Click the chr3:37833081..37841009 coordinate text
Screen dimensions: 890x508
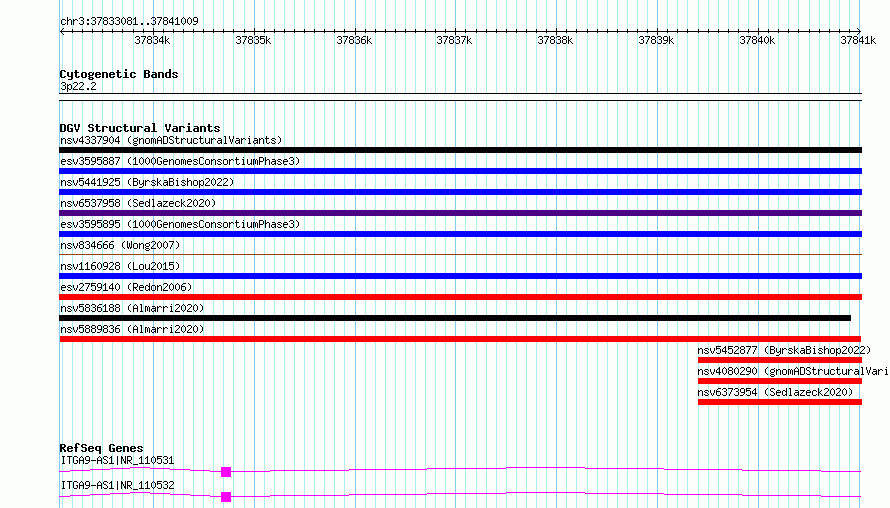coord(129,21)
